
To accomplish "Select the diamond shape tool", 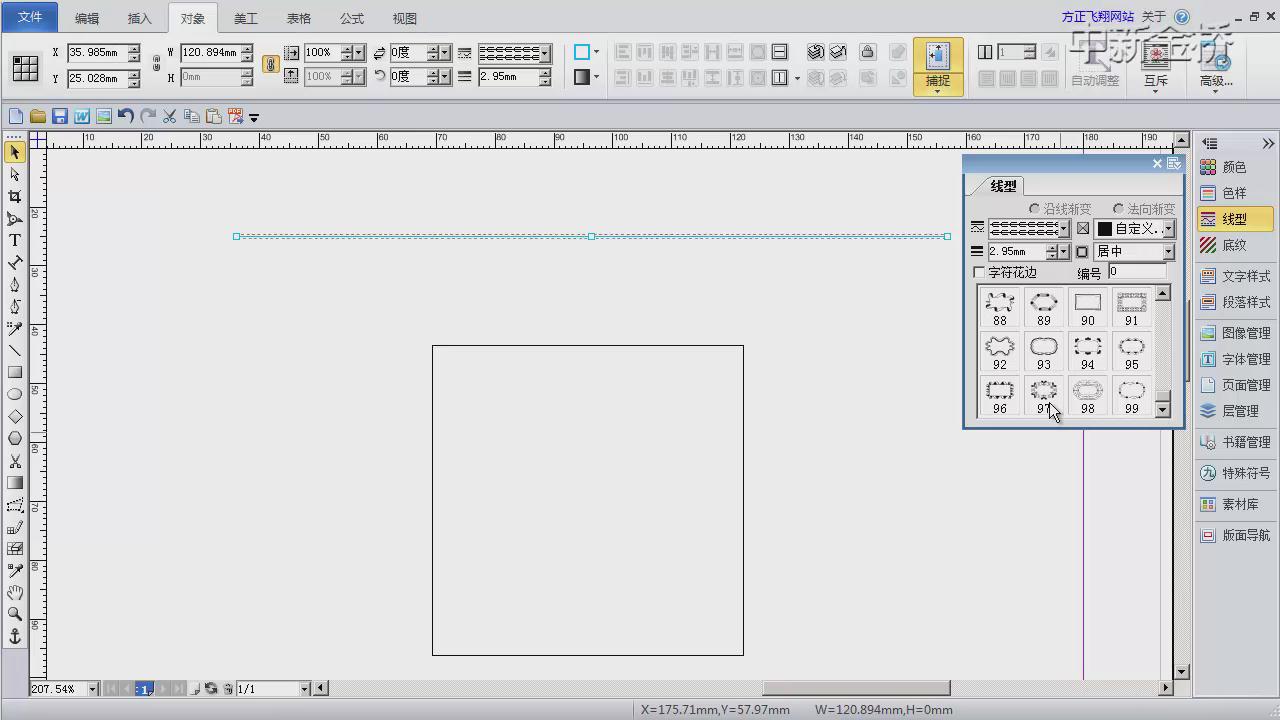I will click(15, 416).
